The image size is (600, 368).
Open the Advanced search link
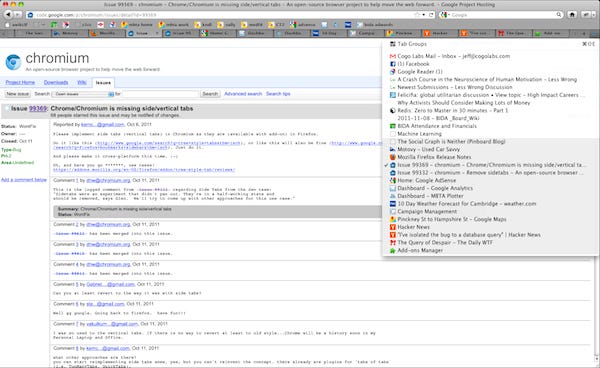point(243,94)
